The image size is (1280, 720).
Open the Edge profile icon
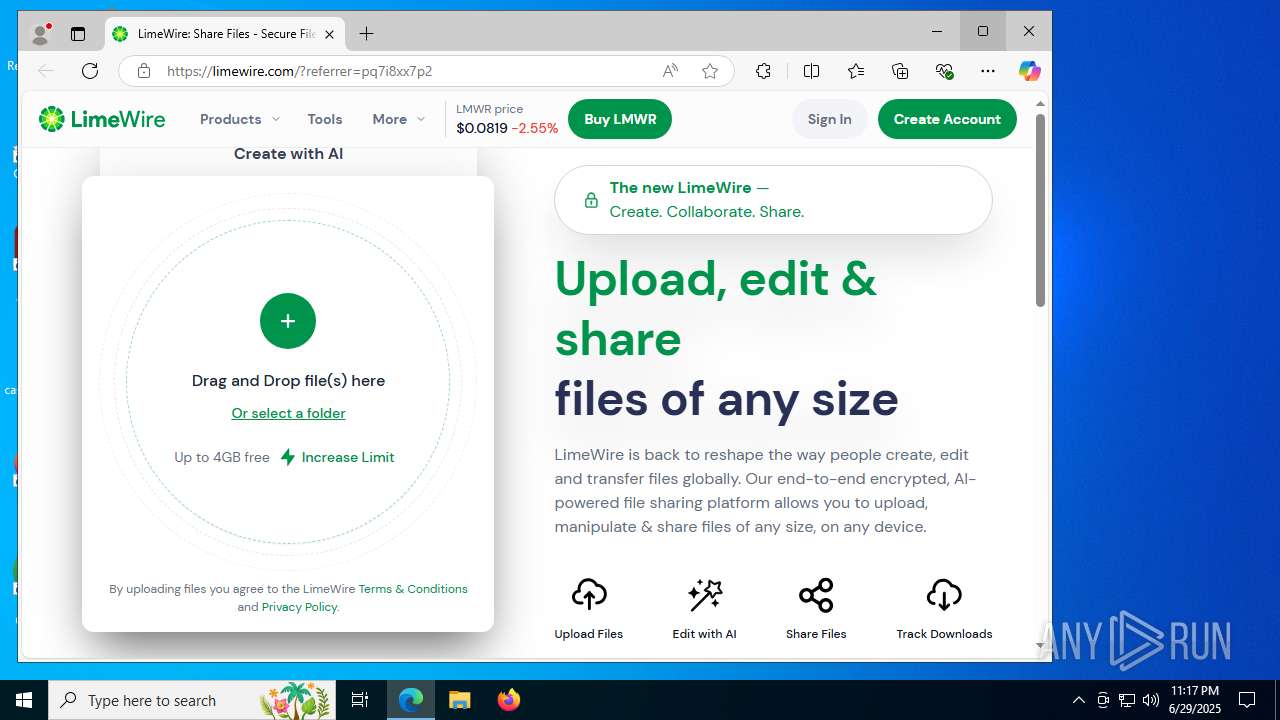(x=41, y=34)
